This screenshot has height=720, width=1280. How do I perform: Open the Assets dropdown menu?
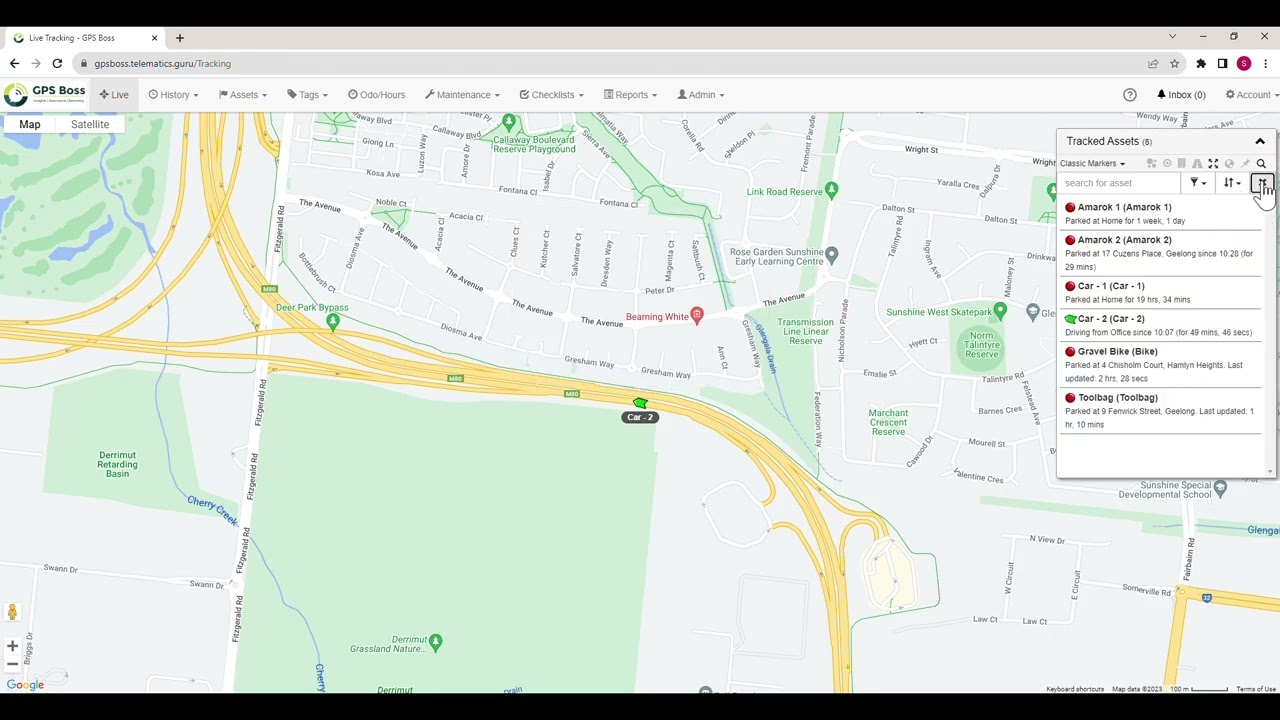[x=243, y=95]
